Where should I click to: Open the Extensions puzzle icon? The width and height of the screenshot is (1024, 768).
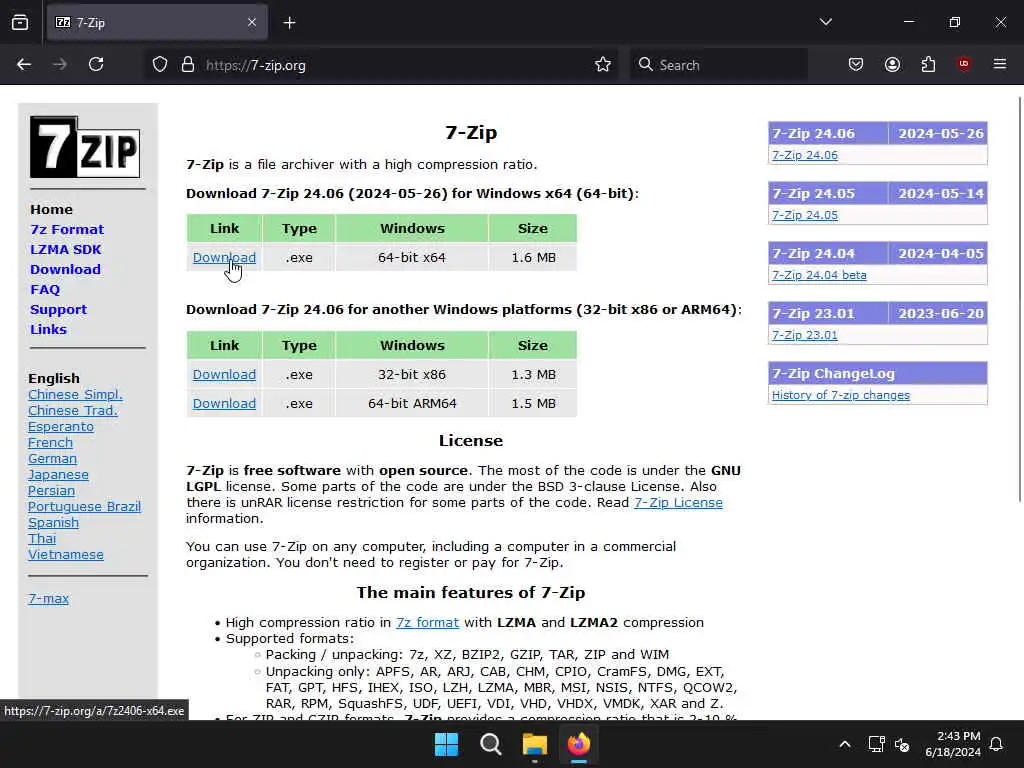click(x=928, y=65)
